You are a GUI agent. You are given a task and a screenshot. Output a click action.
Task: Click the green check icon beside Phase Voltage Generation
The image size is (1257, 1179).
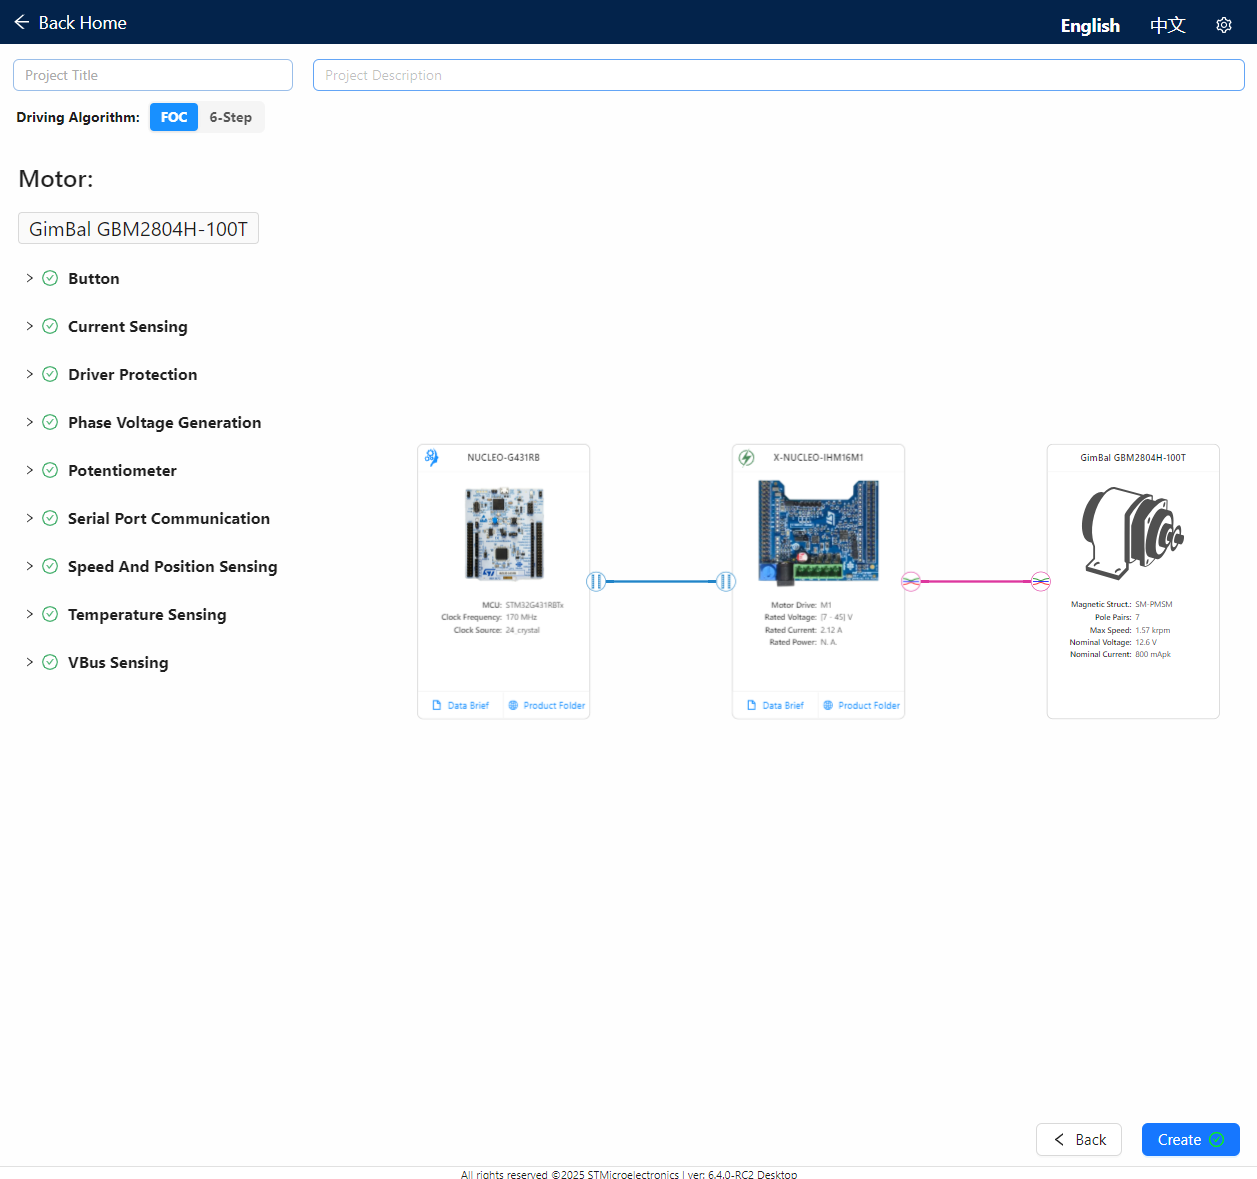pos(50,422)
